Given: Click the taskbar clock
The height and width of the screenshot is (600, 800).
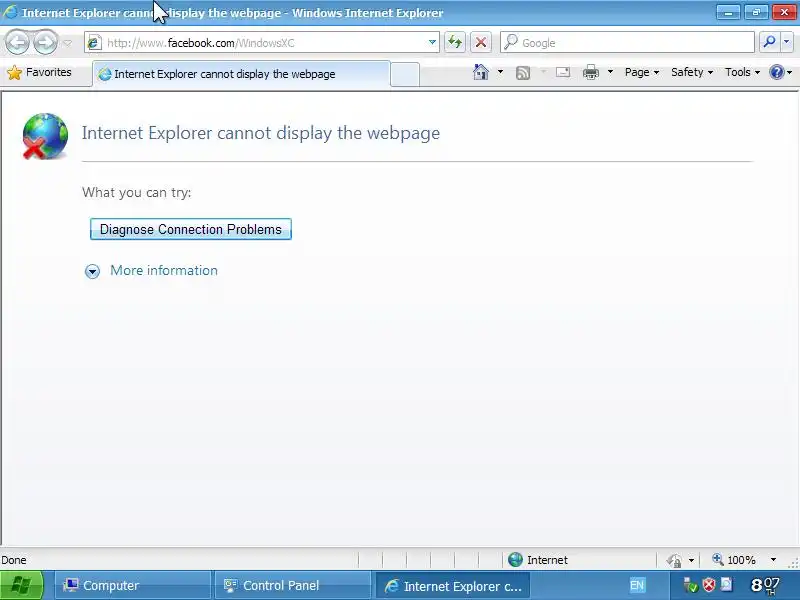Looking at the screenshot, I should [766, 585].
